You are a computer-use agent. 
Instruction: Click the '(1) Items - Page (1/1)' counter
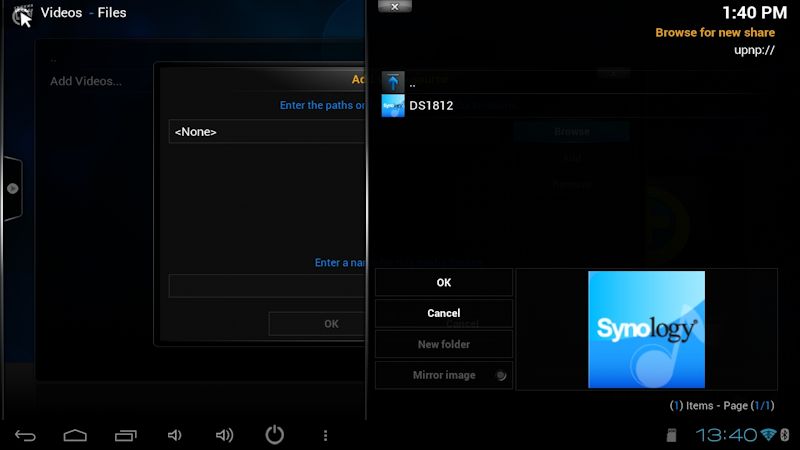pyautogui.click(x=722, y=406)
